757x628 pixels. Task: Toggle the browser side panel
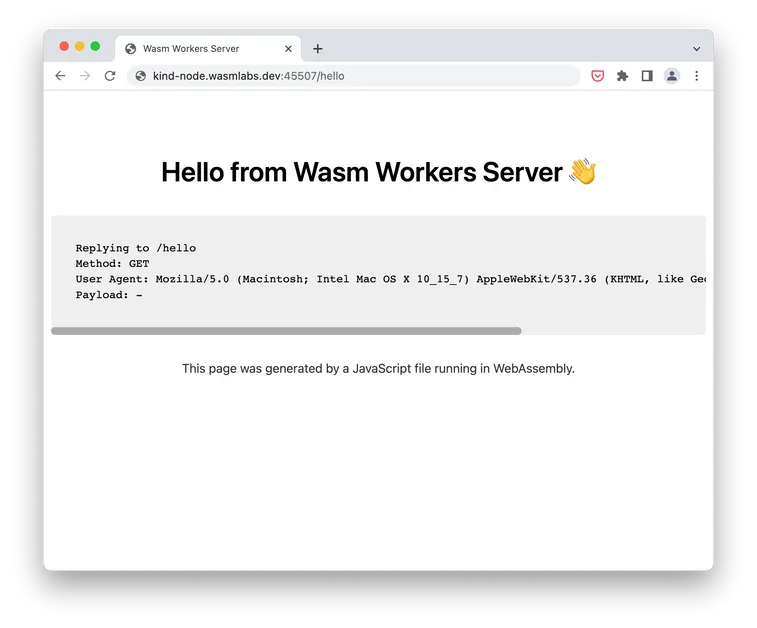(647, 76)
